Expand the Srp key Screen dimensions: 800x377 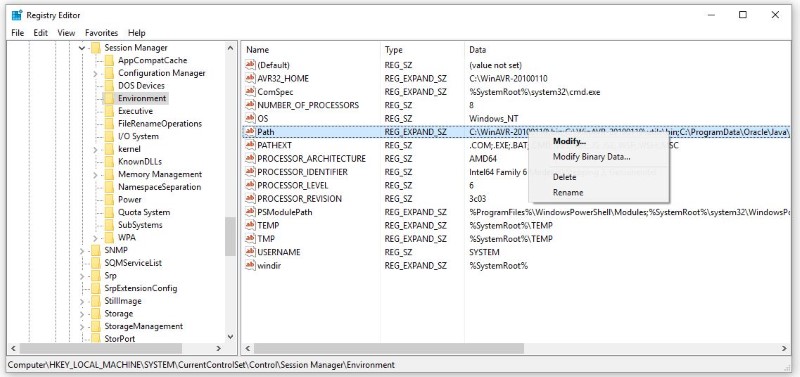(82, 275)
